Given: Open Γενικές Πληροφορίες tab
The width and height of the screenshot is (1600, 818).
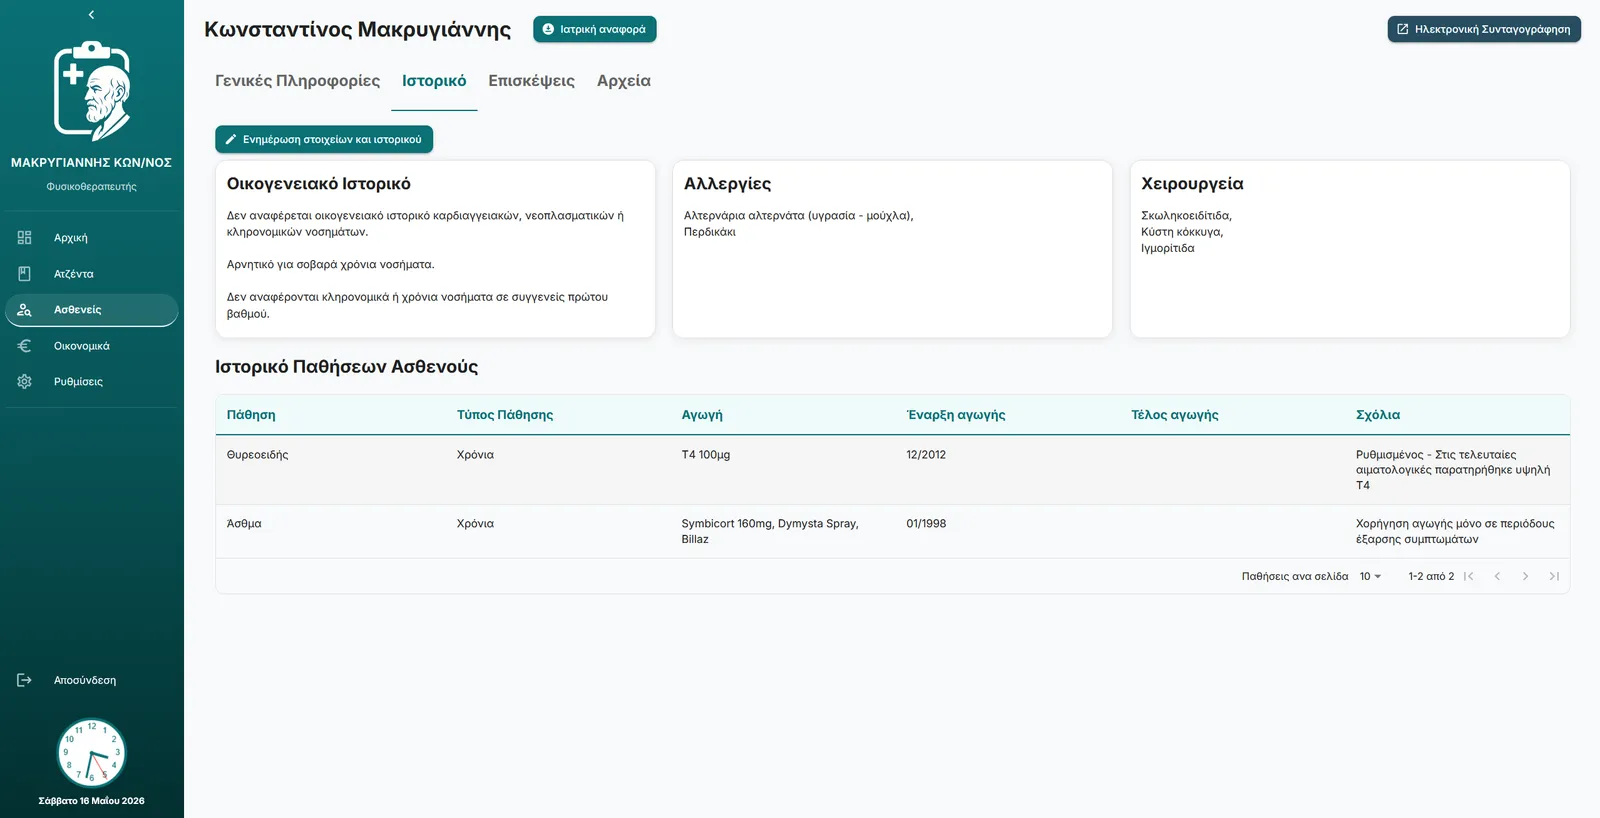Looking at the screenshot, I should (297, 81).
